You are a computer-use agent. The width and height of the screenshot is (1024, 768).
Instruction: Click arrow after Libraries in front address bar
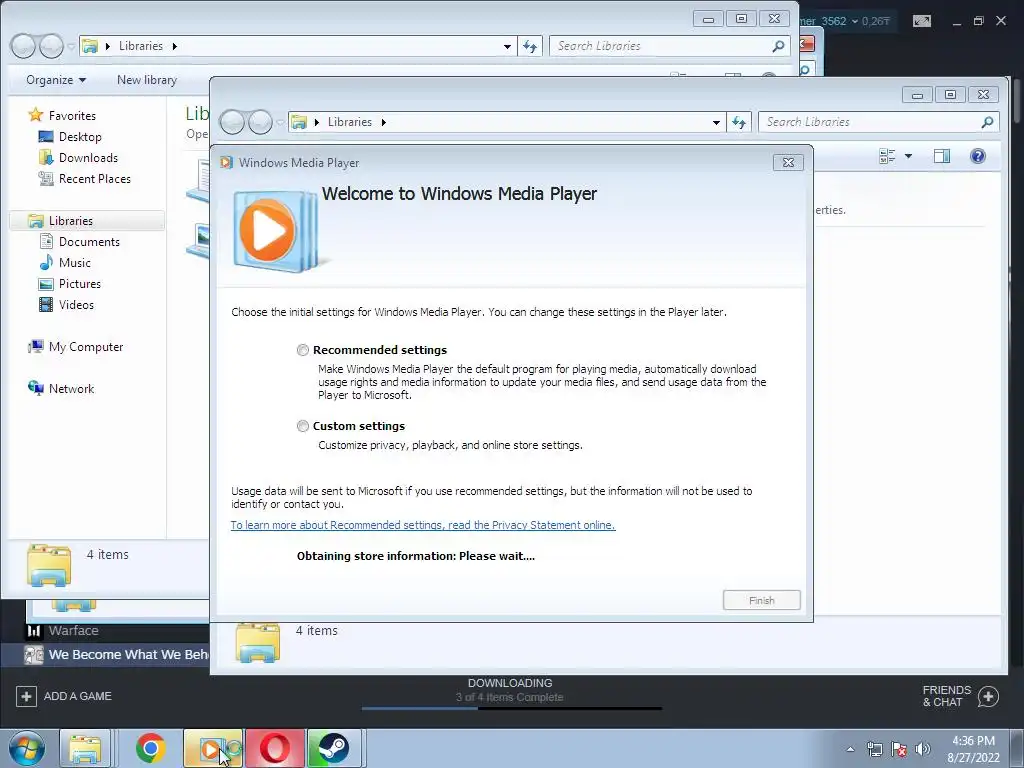click(383, 122)
